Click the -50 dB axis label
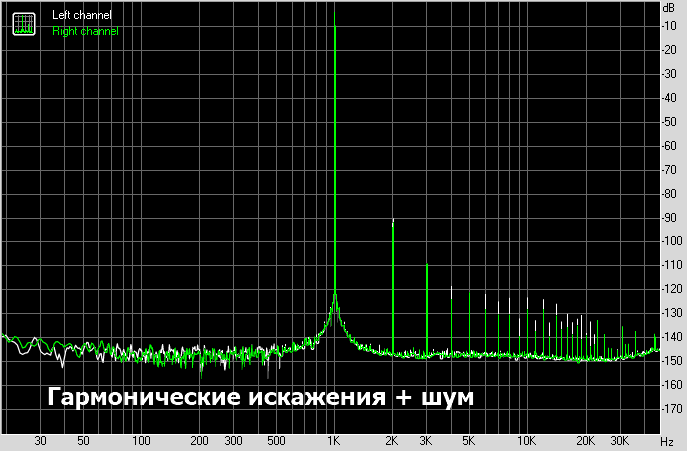The image size is (687, 451). click(x=670, y=122)
